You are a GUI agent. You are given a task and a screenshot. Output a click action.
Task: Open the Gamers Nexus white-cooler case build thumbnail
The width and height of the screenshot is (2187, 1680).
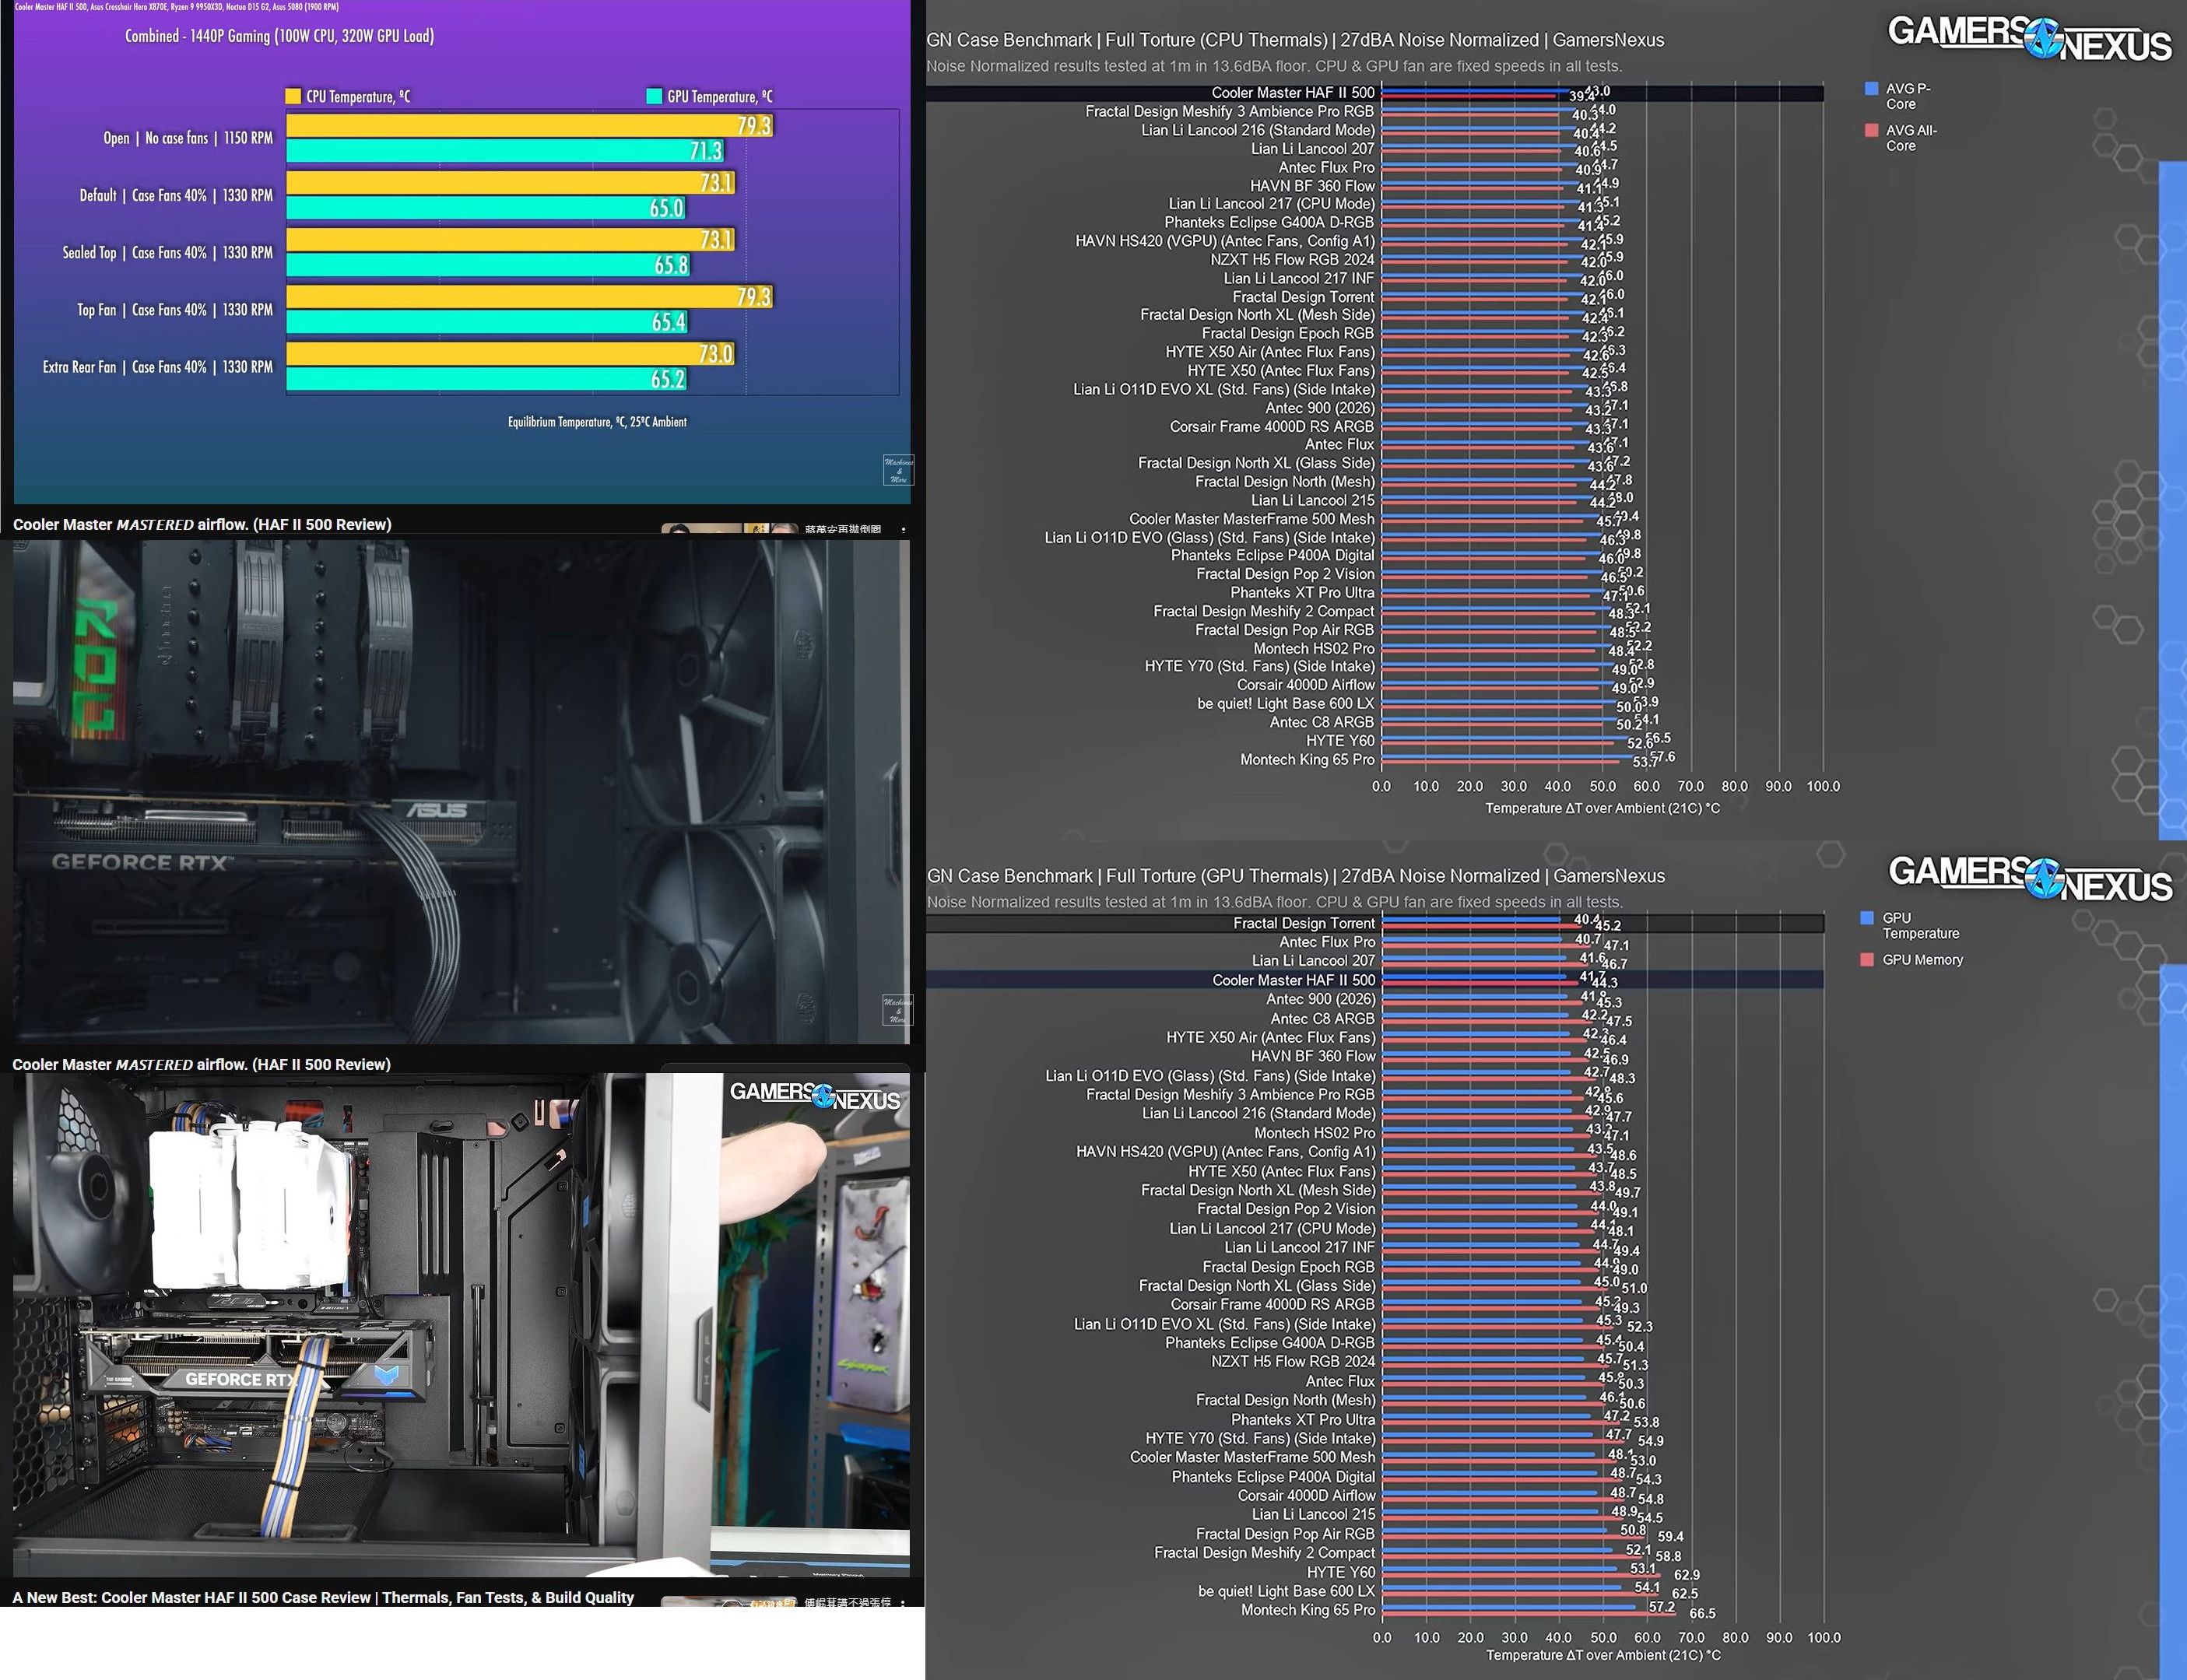[462, 1325]
